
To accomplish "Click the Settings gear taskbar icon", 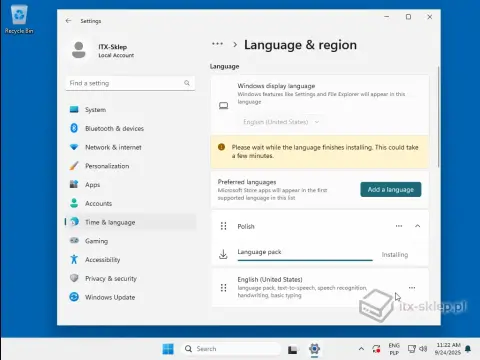I will [x=314, y=349].
